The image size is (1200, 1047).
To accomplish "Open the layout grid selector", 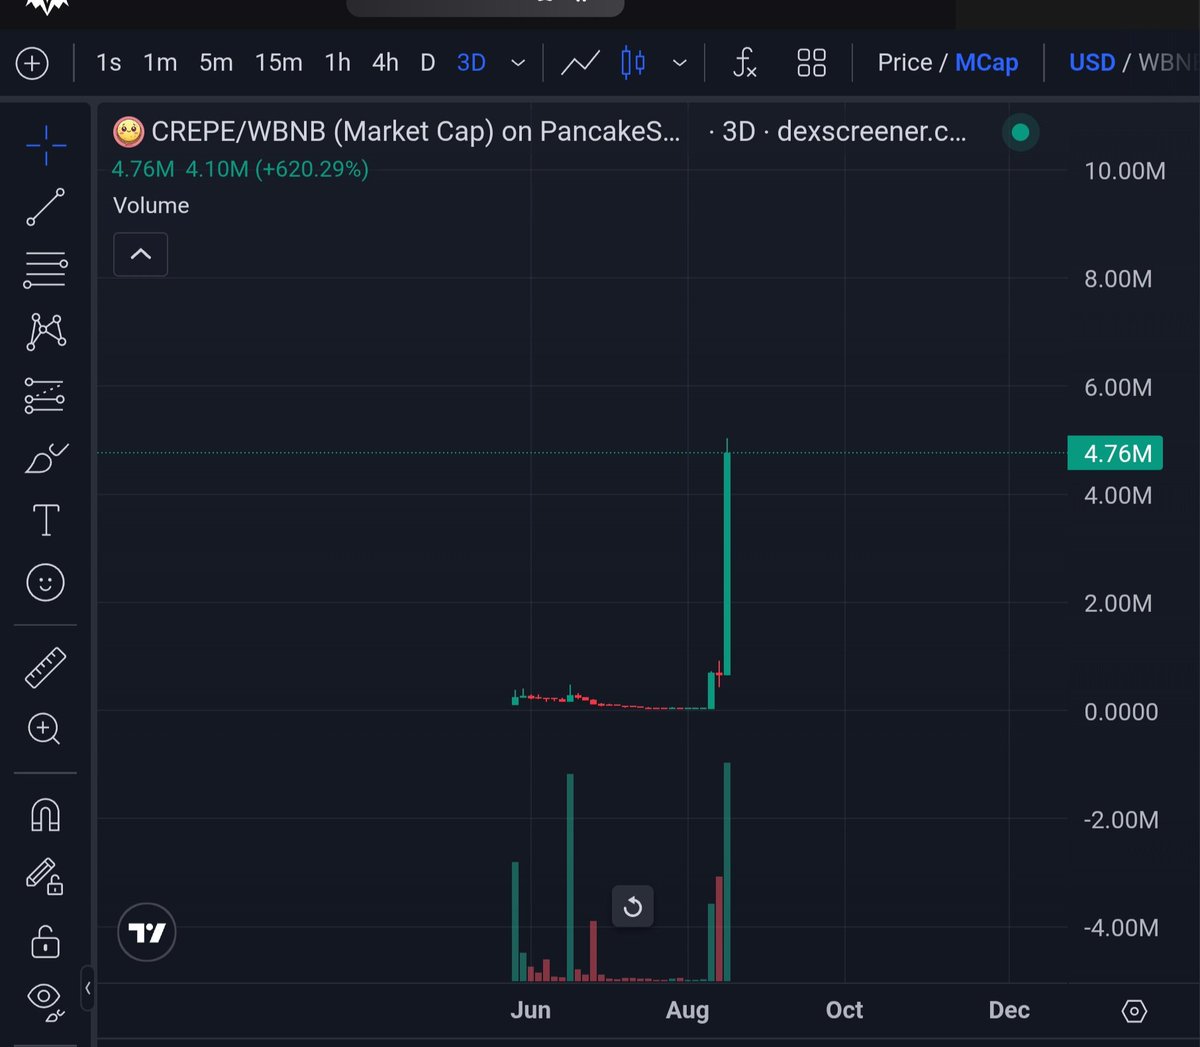I will (x=811, y=63).
